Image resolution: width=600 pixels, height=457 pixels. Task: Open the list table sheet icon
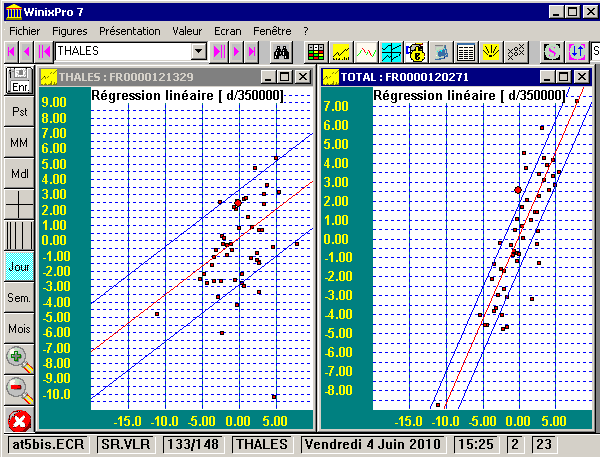(466, 52)
